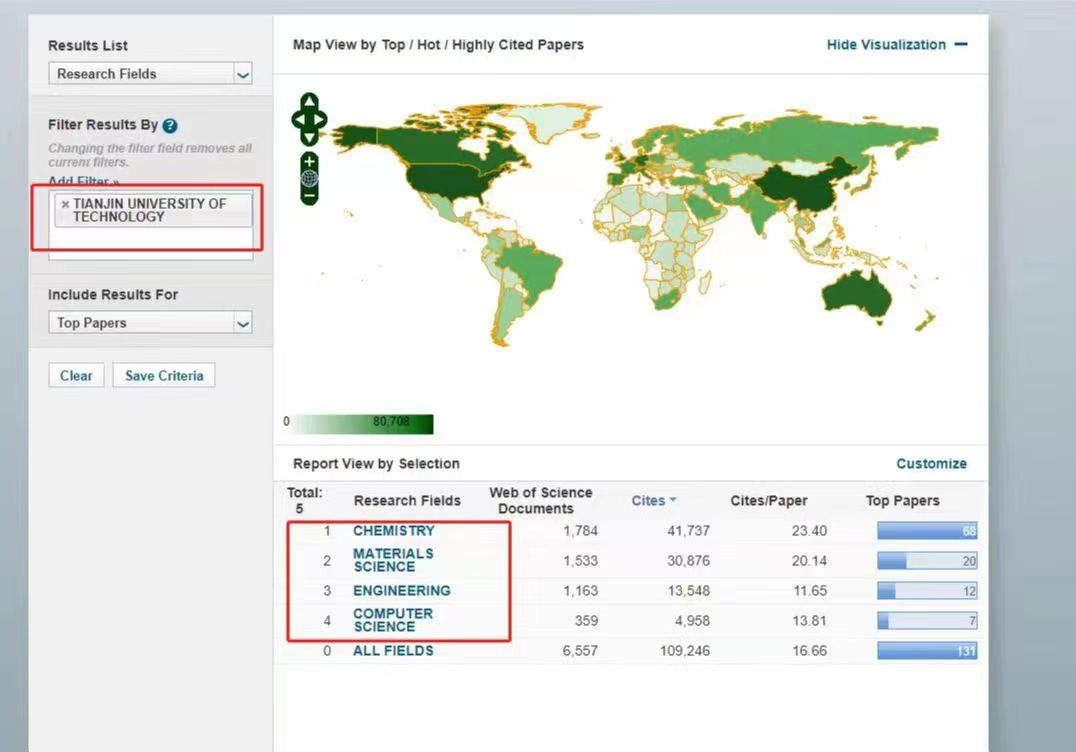The height and width of the screenshot is (752, 1076).
Task: Remove the Tianjin University of Technology filter
Action: pos(65,204)
